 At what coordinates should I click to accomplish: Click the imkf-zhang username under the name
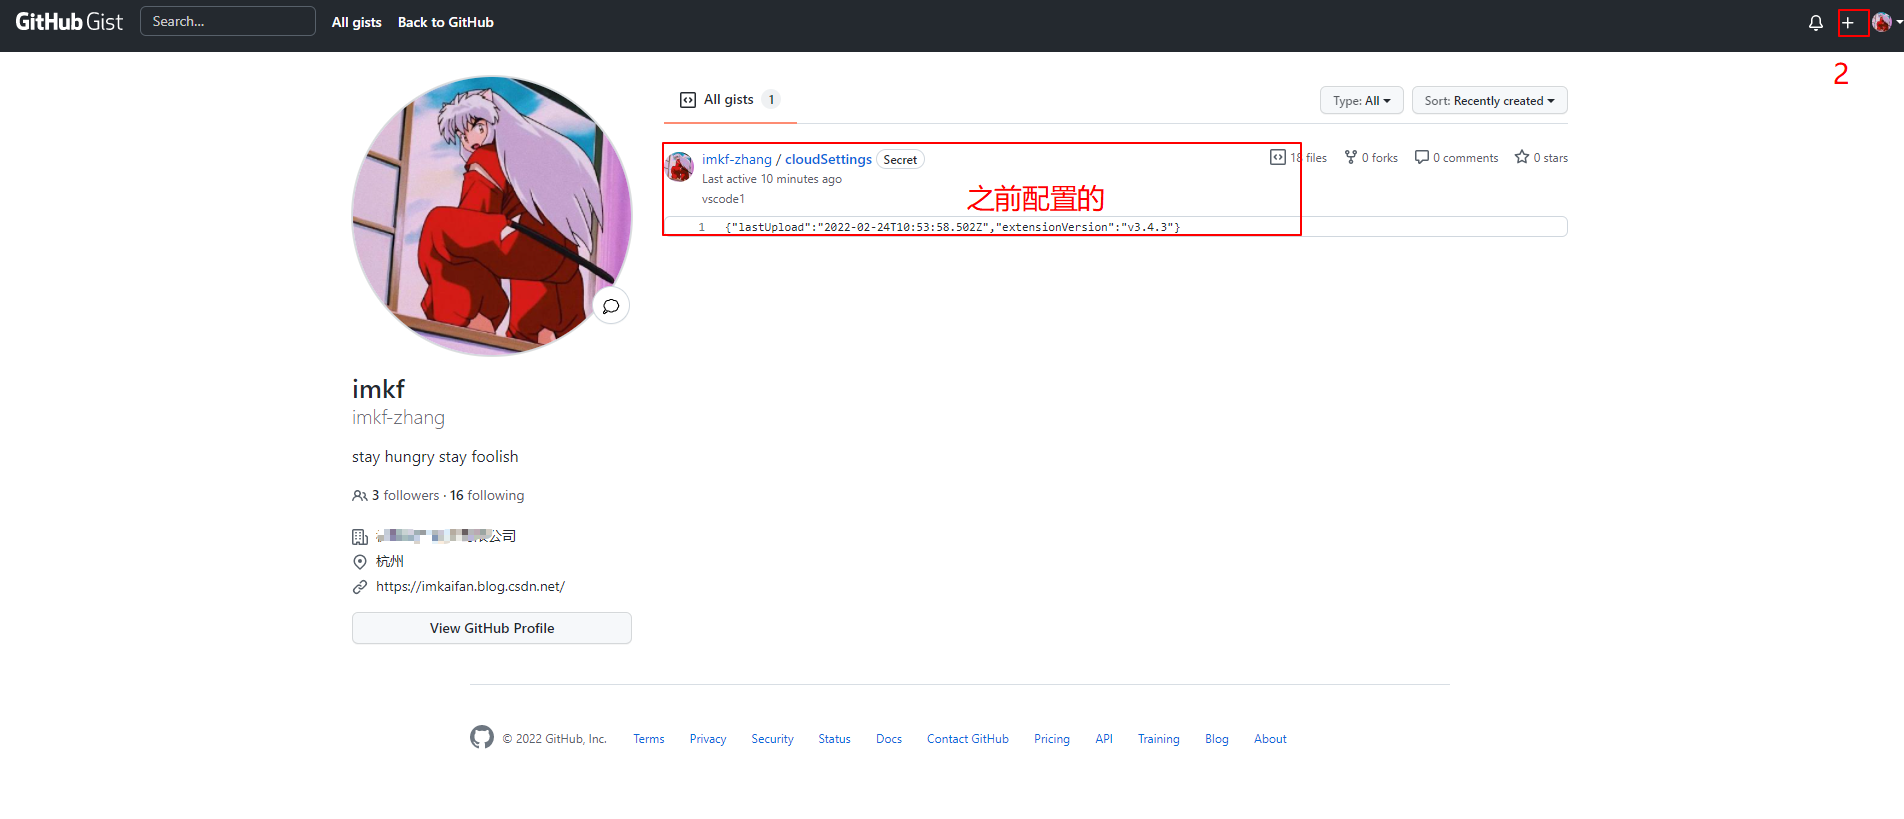(398, 418)
